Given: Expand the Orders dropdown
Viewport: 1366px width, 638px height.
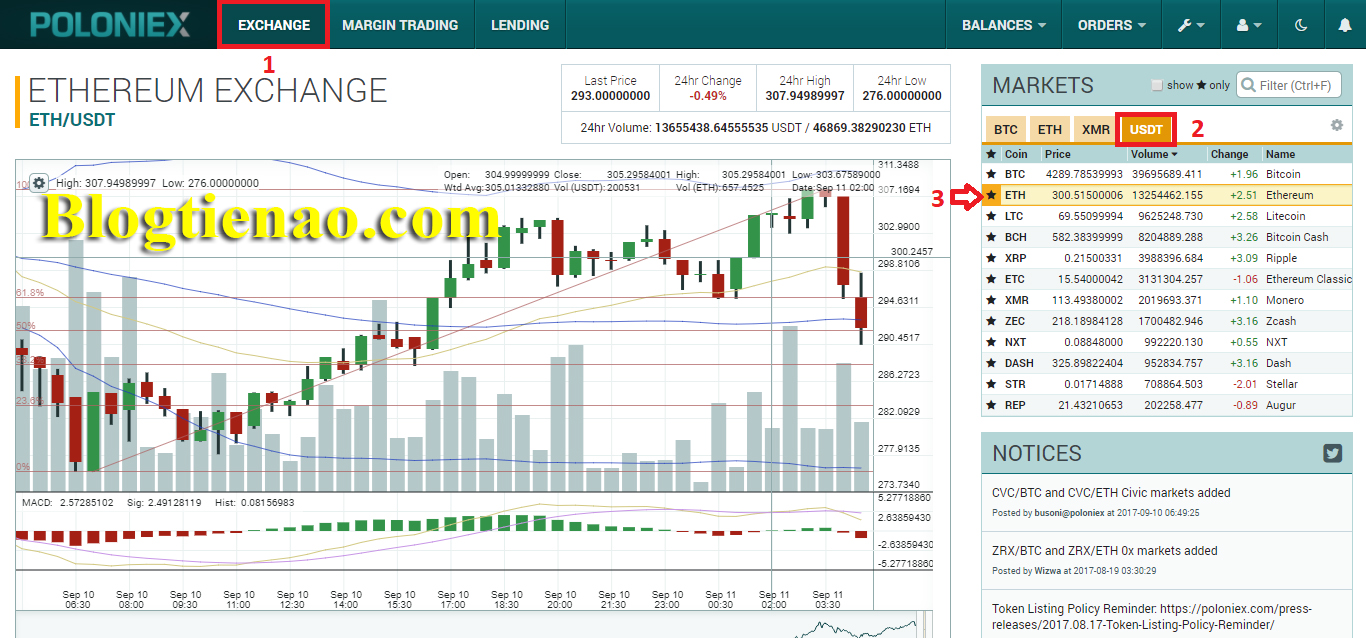Looking at the screenshot, I should pyautogui.click(x=1111, y=25).
